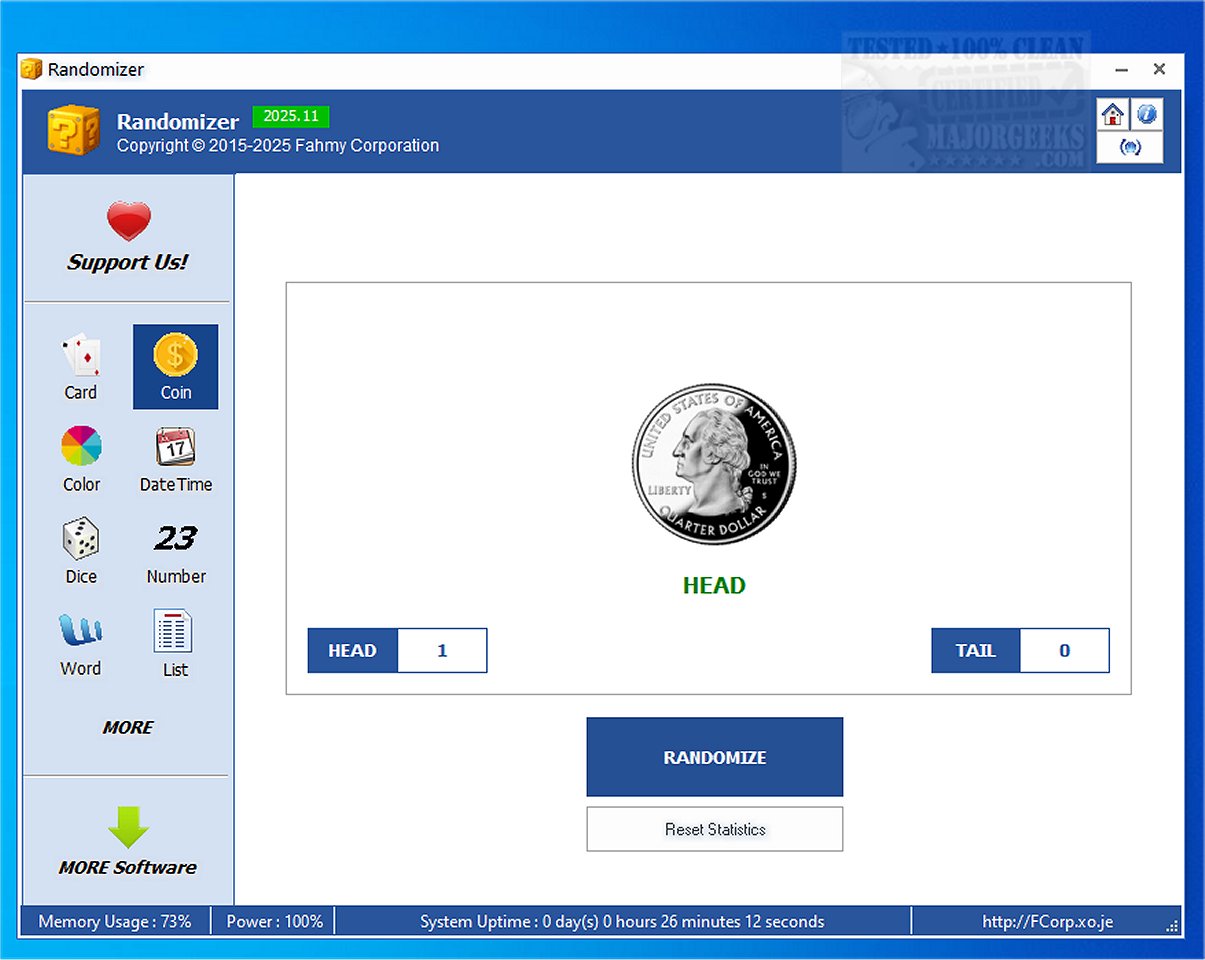Click the Copyright Fahmy Corporation text
The height and width of the screenshot is (960, 1205).
pos(278,146)
